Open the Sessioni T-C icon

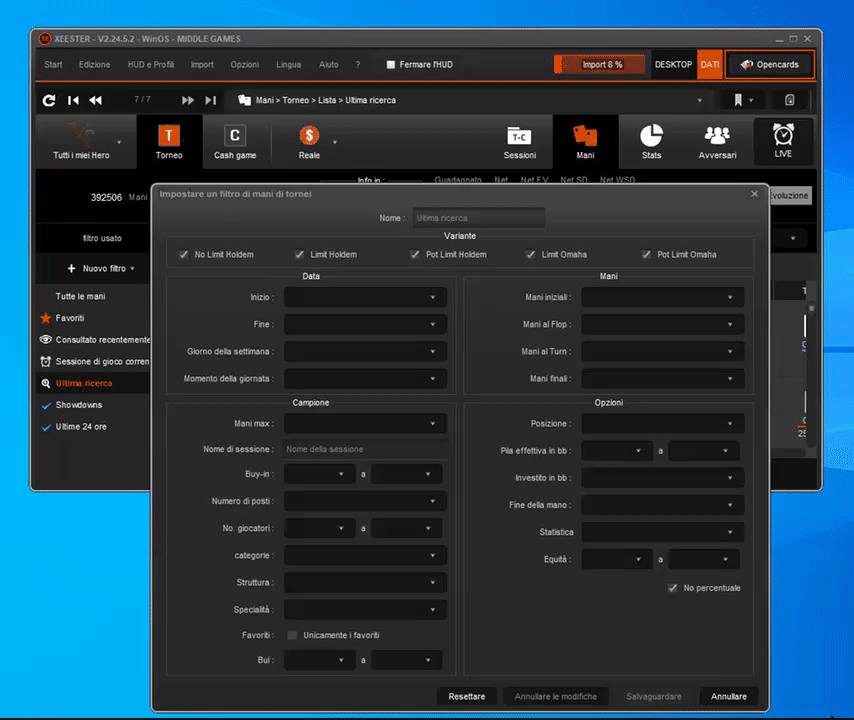click(519, 136)
